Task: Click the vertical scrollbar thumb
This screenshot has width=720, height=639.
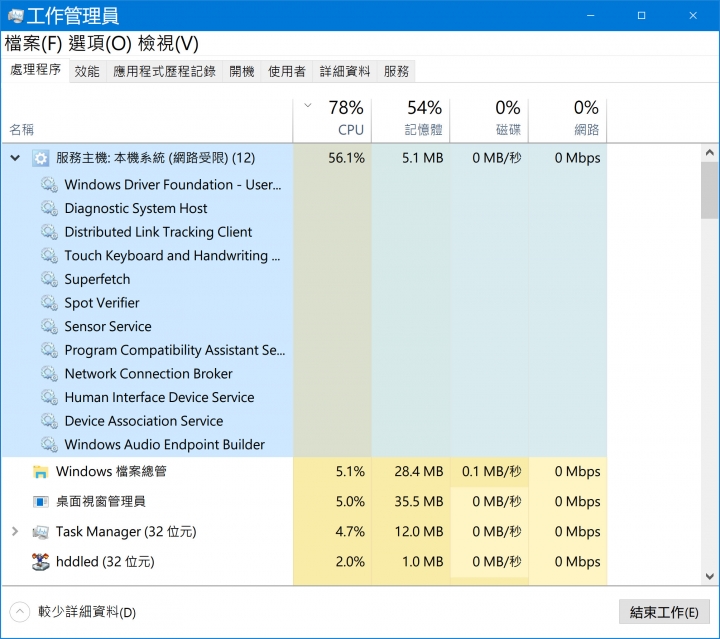Action: (710, 190)
